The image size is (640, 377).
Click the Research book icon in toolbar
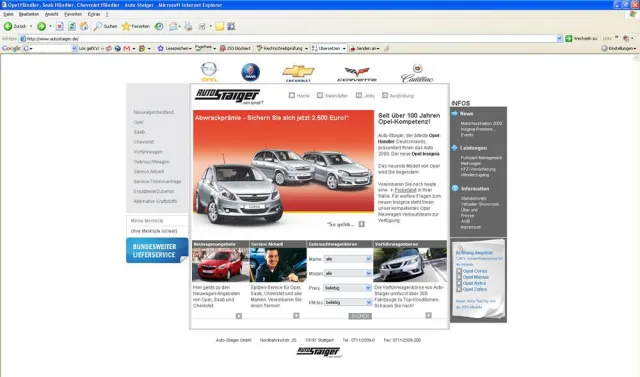231,27
